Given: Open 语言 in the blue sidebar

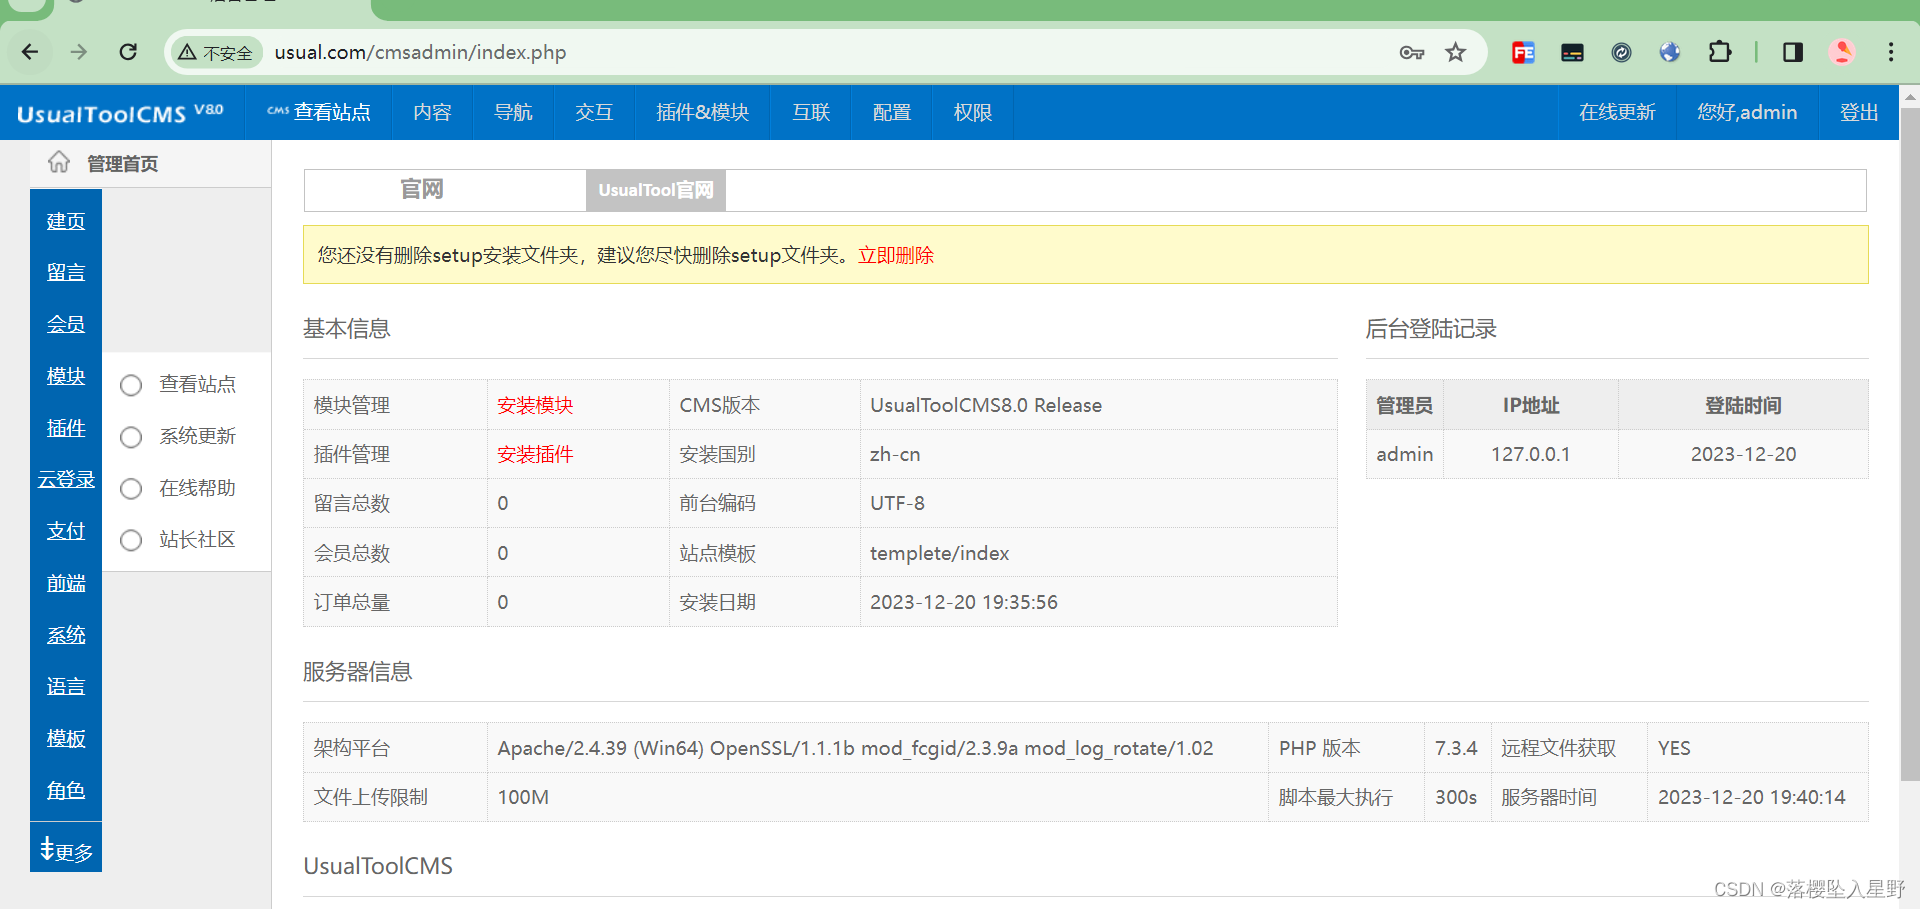Looking at the screenshot, I should [x=66, y=686].
